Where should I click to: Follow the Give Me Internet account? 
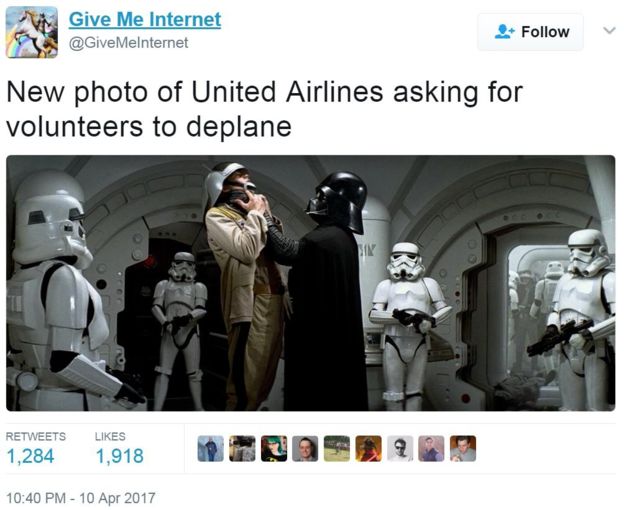tap(531, 32)
